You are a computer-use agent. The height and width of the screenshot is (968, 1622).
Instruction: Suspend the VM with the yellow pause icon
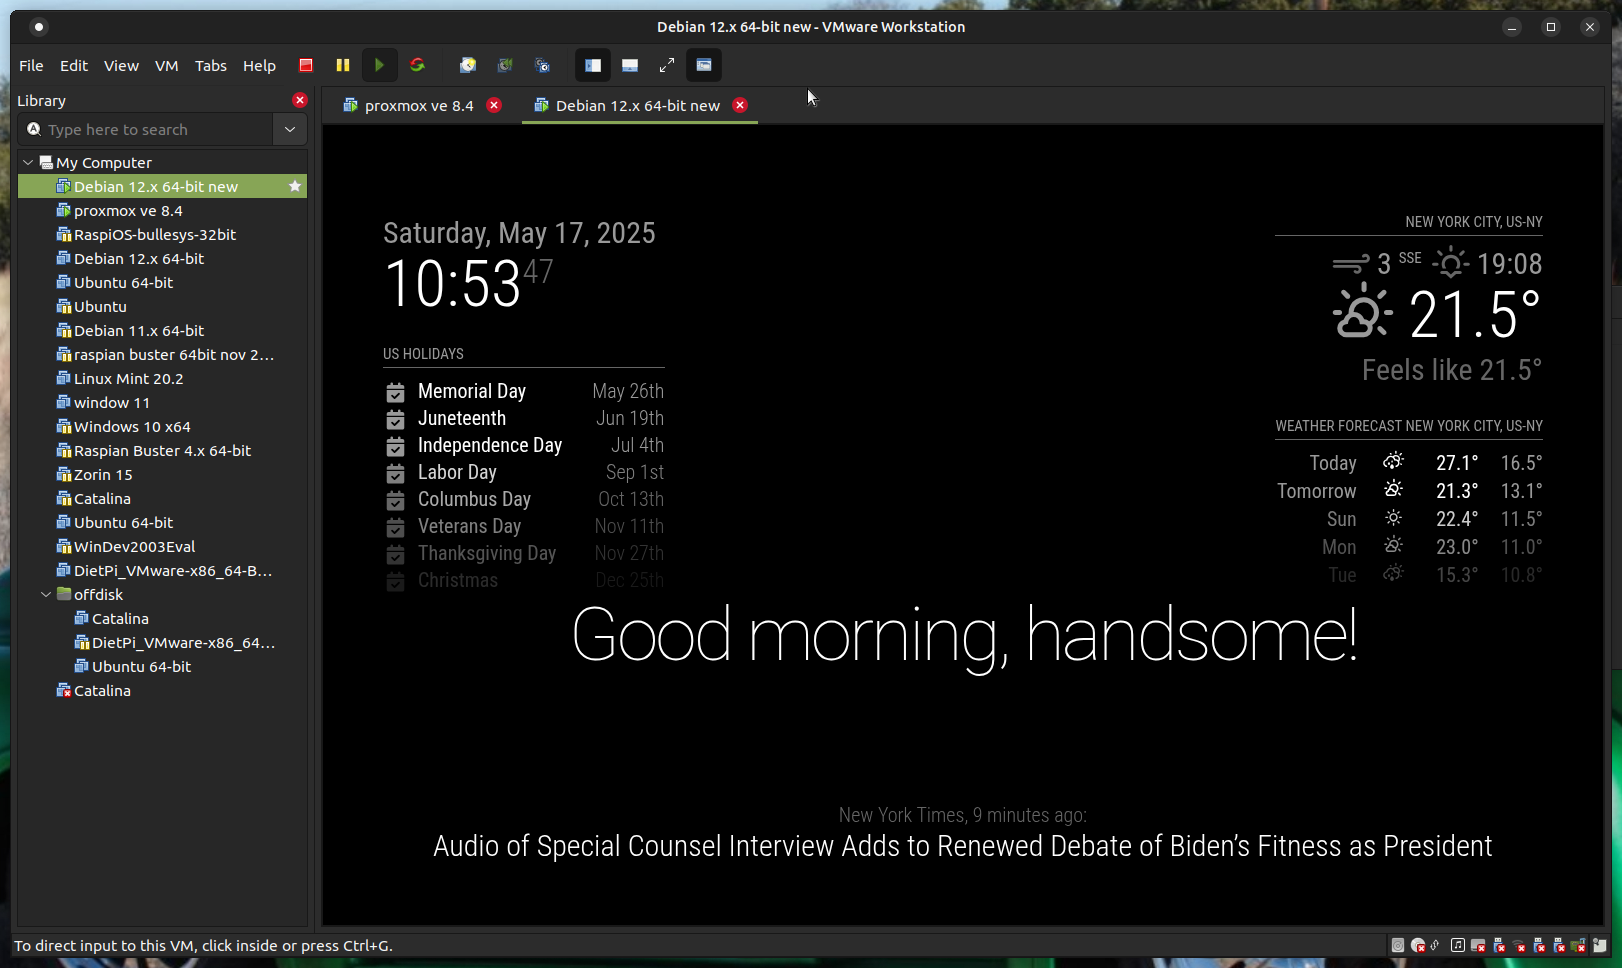[343, 65]
